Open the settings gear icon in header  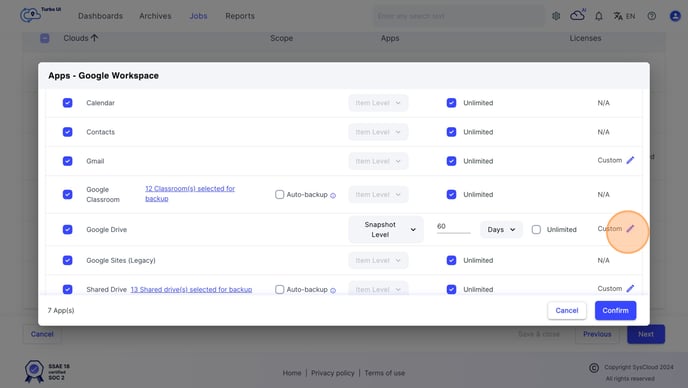coord(556,16)
